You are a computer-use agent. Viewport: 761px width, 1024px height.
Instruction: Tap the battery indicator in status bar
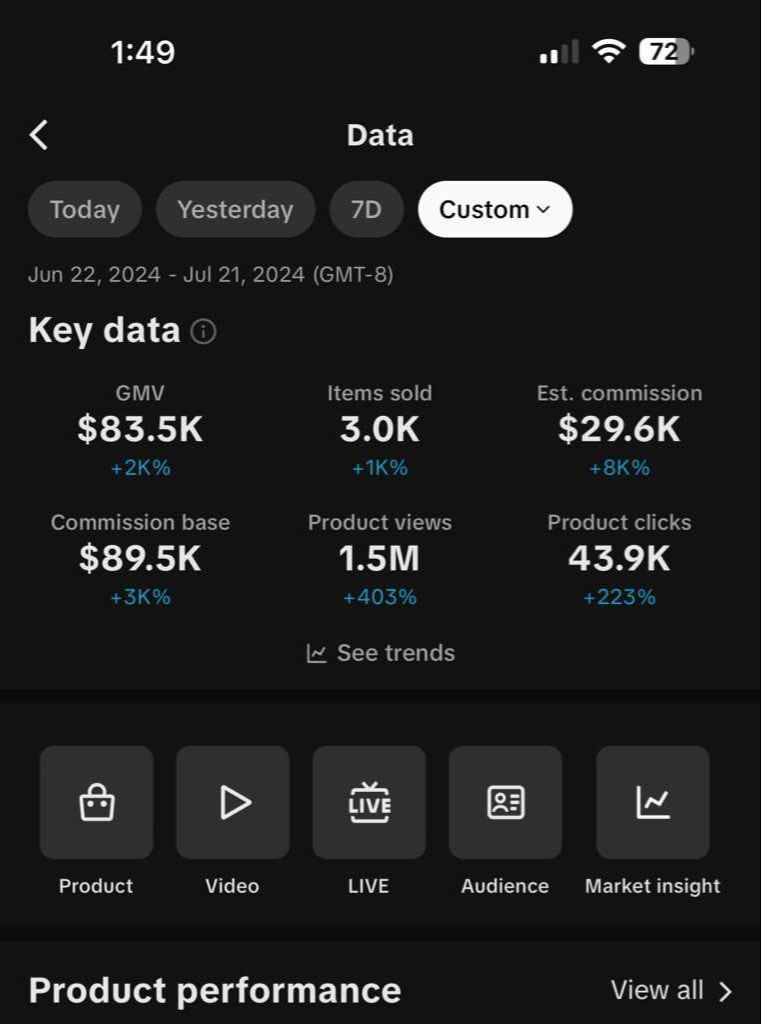pos(667,52)
